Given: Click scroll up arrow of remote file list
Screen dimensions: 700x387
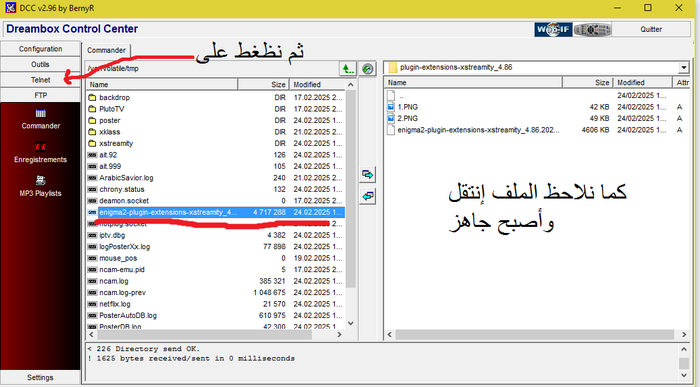Looking at the screenshot, I should [350, 85].
